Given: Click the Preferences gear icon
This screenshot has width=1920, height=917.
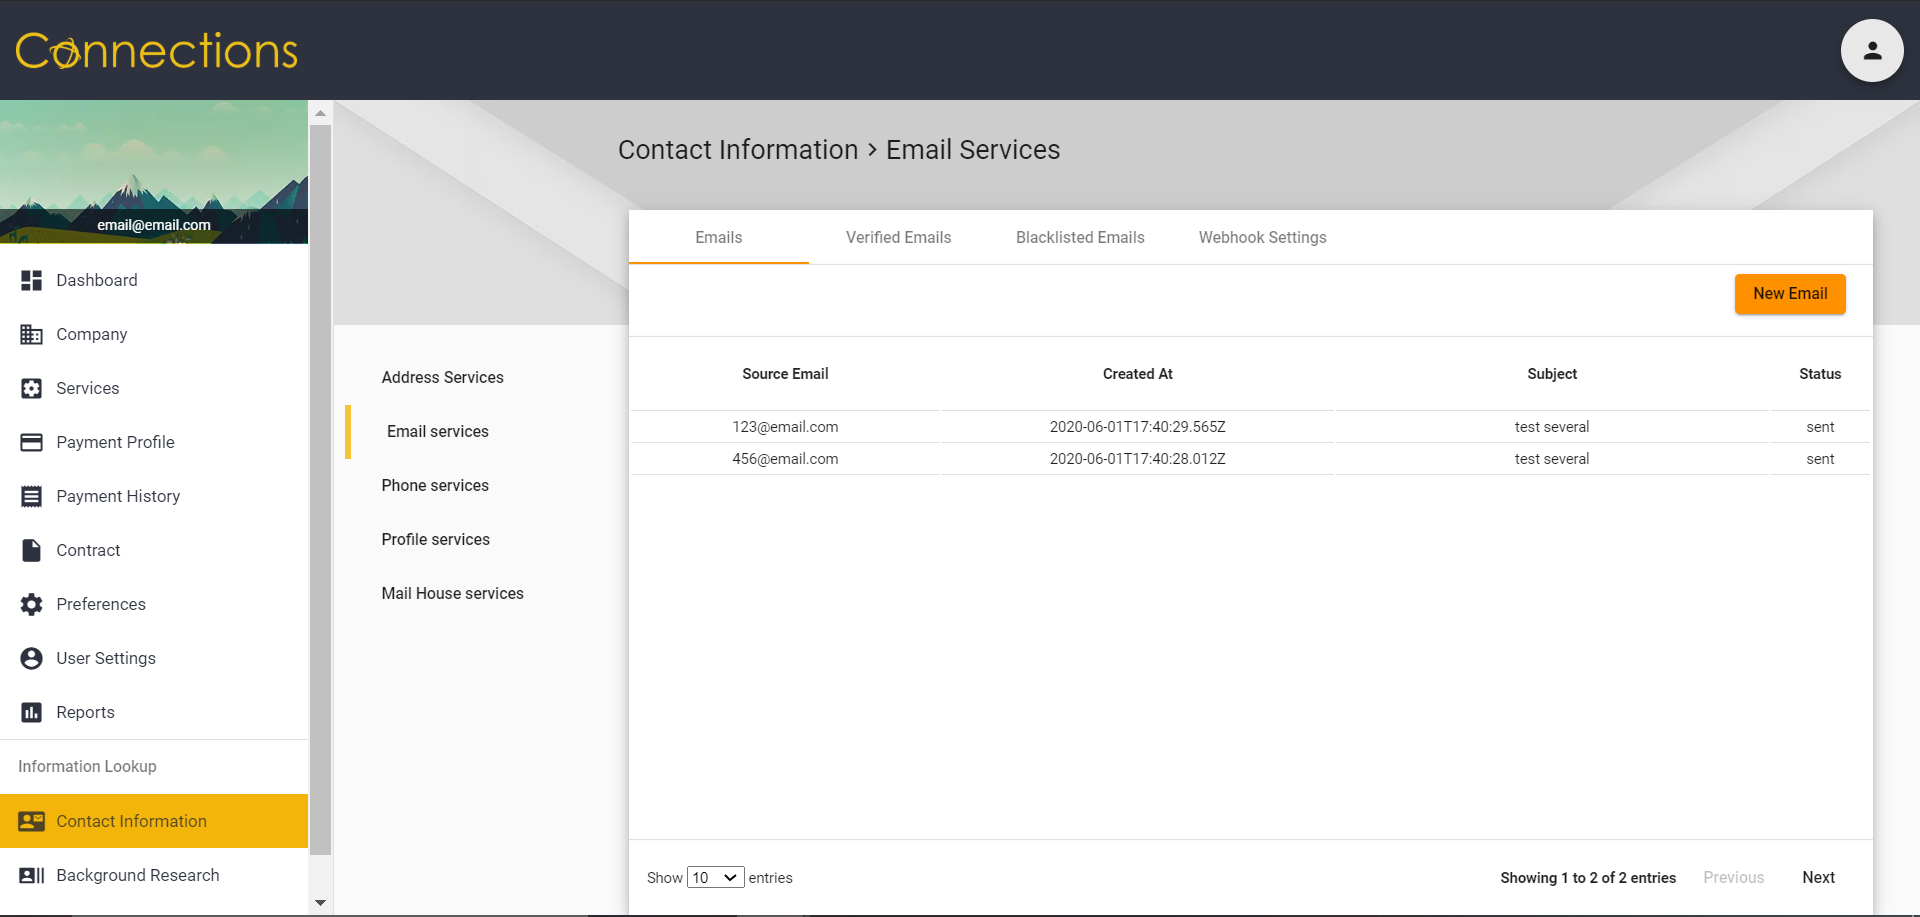Looking at the screenshot, I should tap(31, 604).
